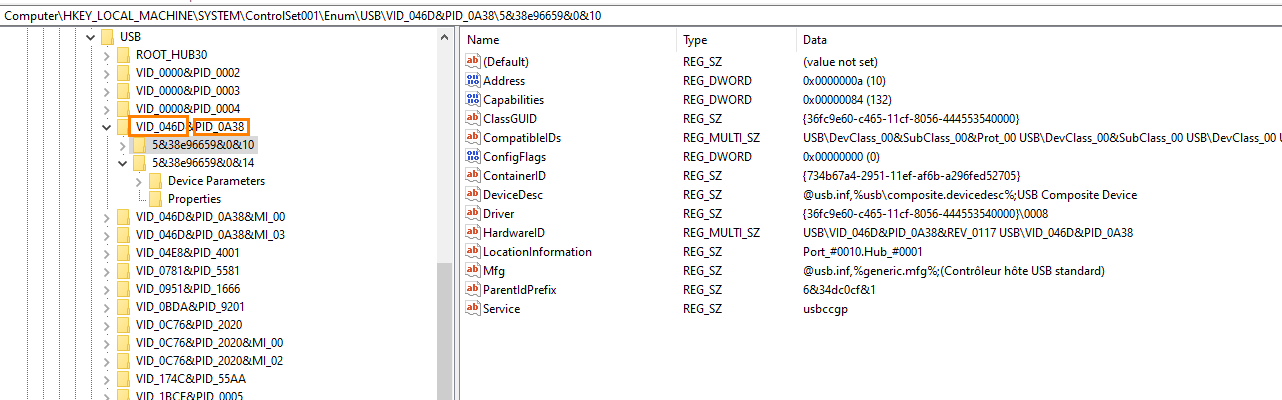This screenshot has width=1282, height=400.
Task: Click the VID_174C&PID_55AA folder icon
Action: (x=123, y=379)
